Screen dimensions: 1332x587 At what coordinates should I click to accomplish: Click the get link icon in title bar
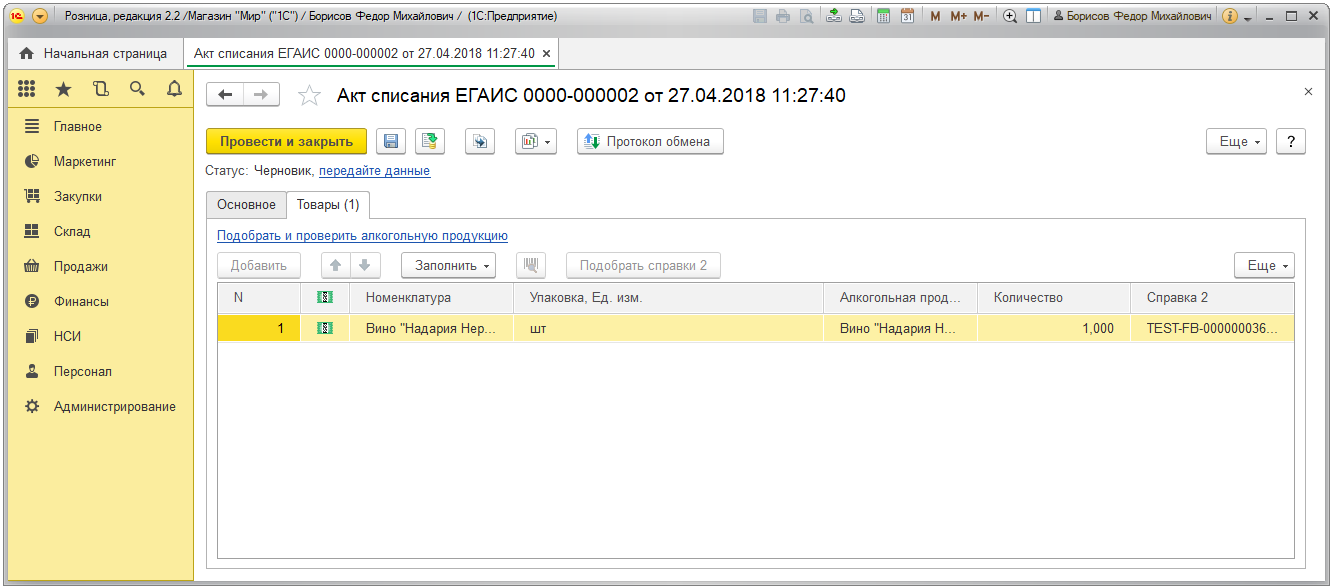[x=834, y=16]
